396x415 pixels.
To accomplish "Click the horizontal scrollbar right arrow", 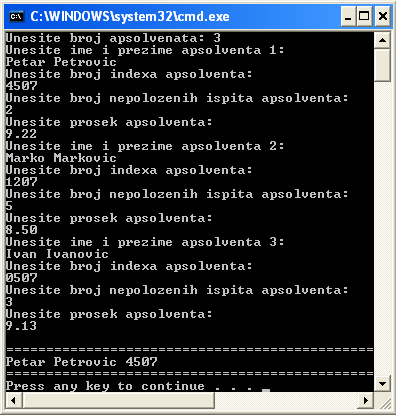I will (x=366, y=400).
